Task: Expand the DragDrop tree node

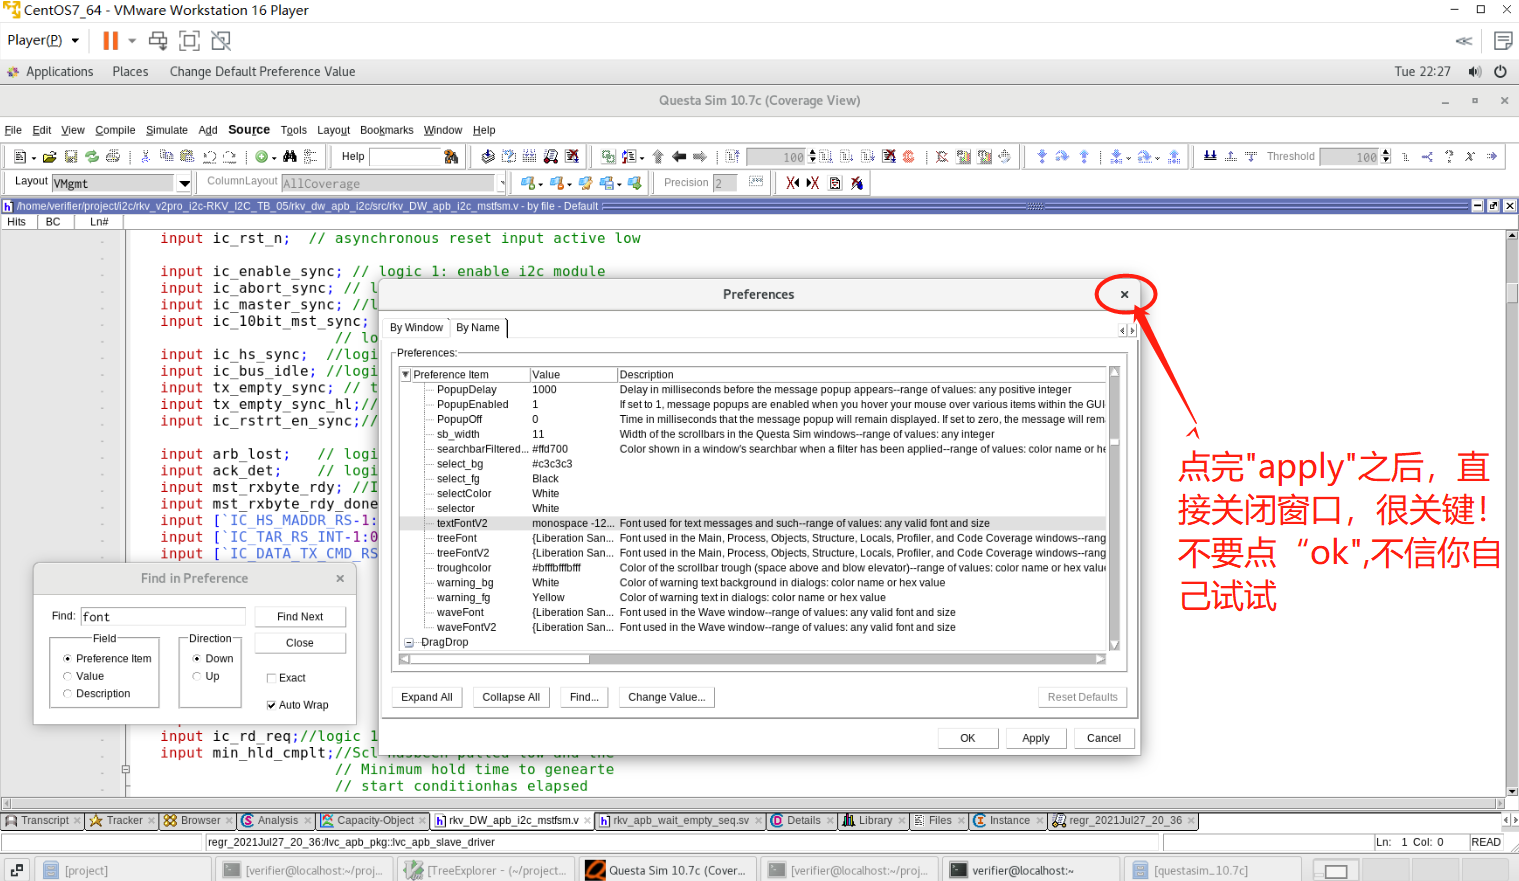Action: pos(409,643)
